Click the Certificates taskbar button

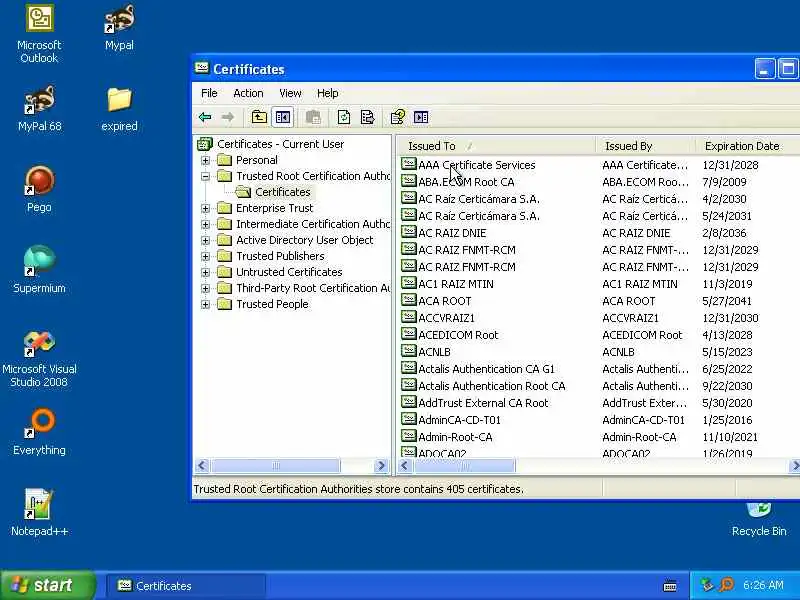pyautogui.click(x=186, y=586)
